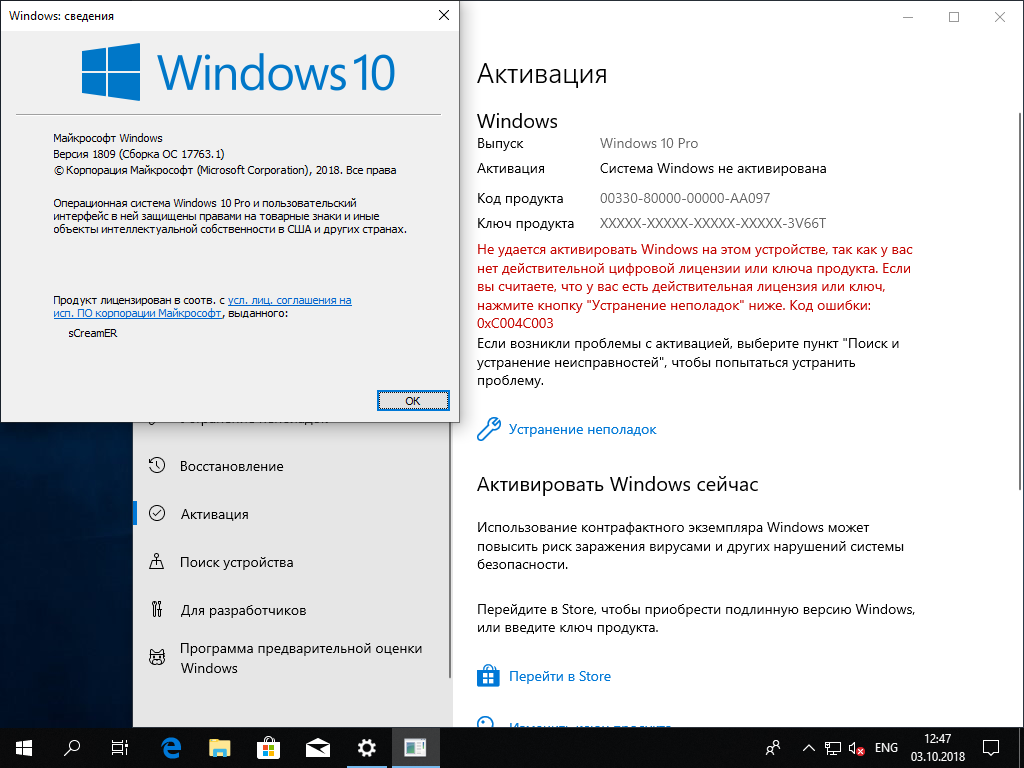Screen dimensions: 1024x768
Task: Click the network status tray icon
Action: click(832, 748)
